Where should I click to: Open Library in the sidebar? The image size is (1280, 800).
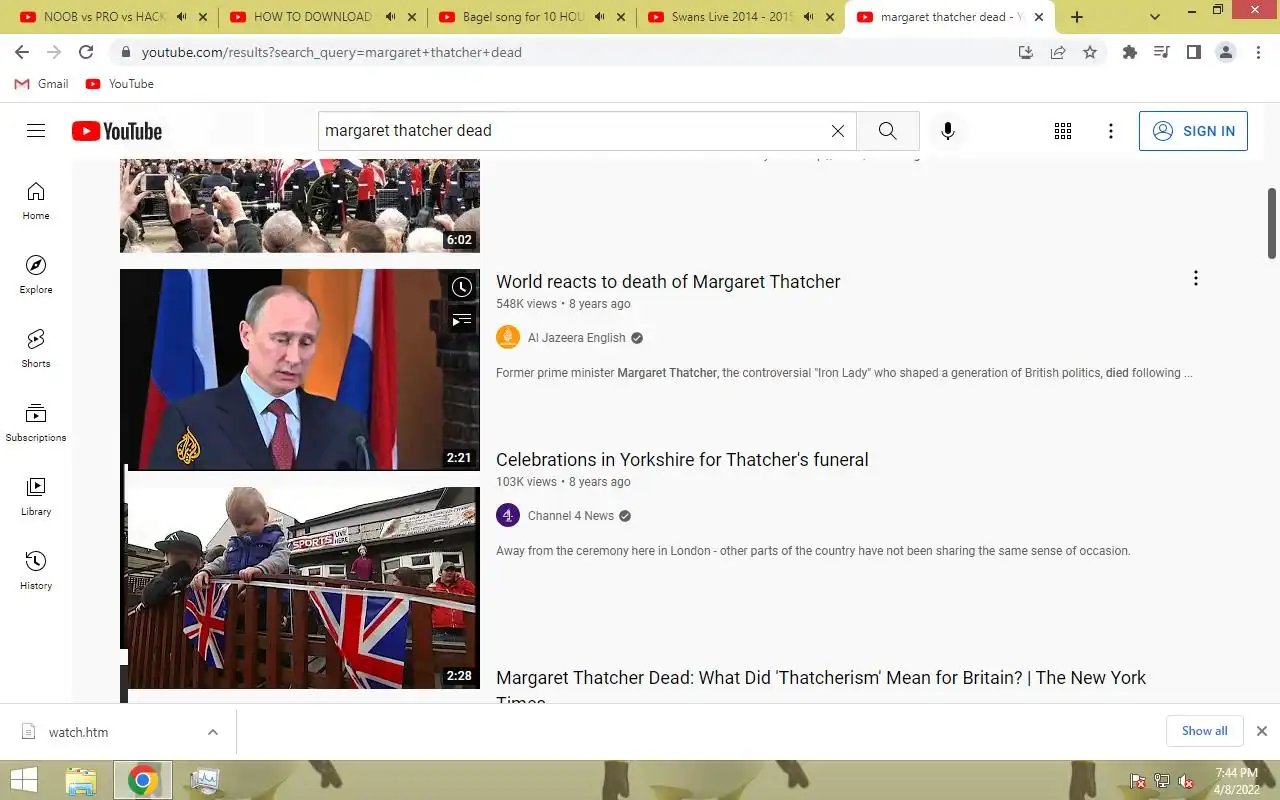point(36,497)
